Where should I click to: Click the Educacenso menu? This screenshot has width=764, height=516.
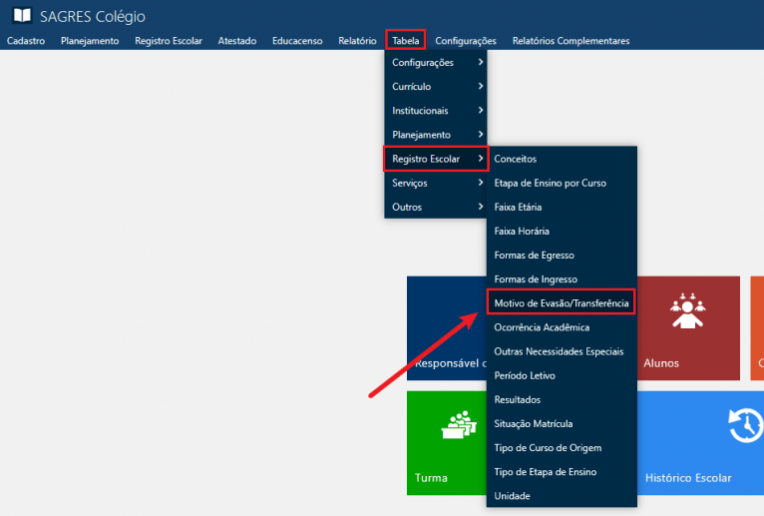pos(297,41)
